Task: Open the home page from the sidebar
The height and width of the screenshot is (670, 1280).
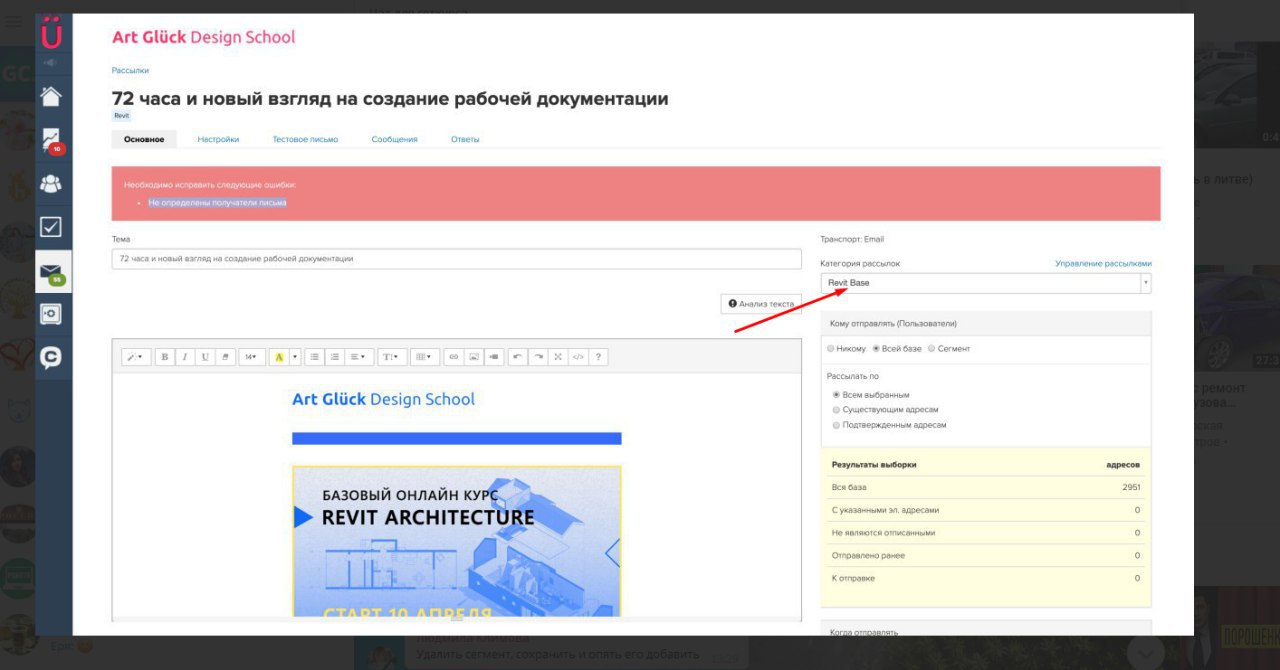Action: 51,96
